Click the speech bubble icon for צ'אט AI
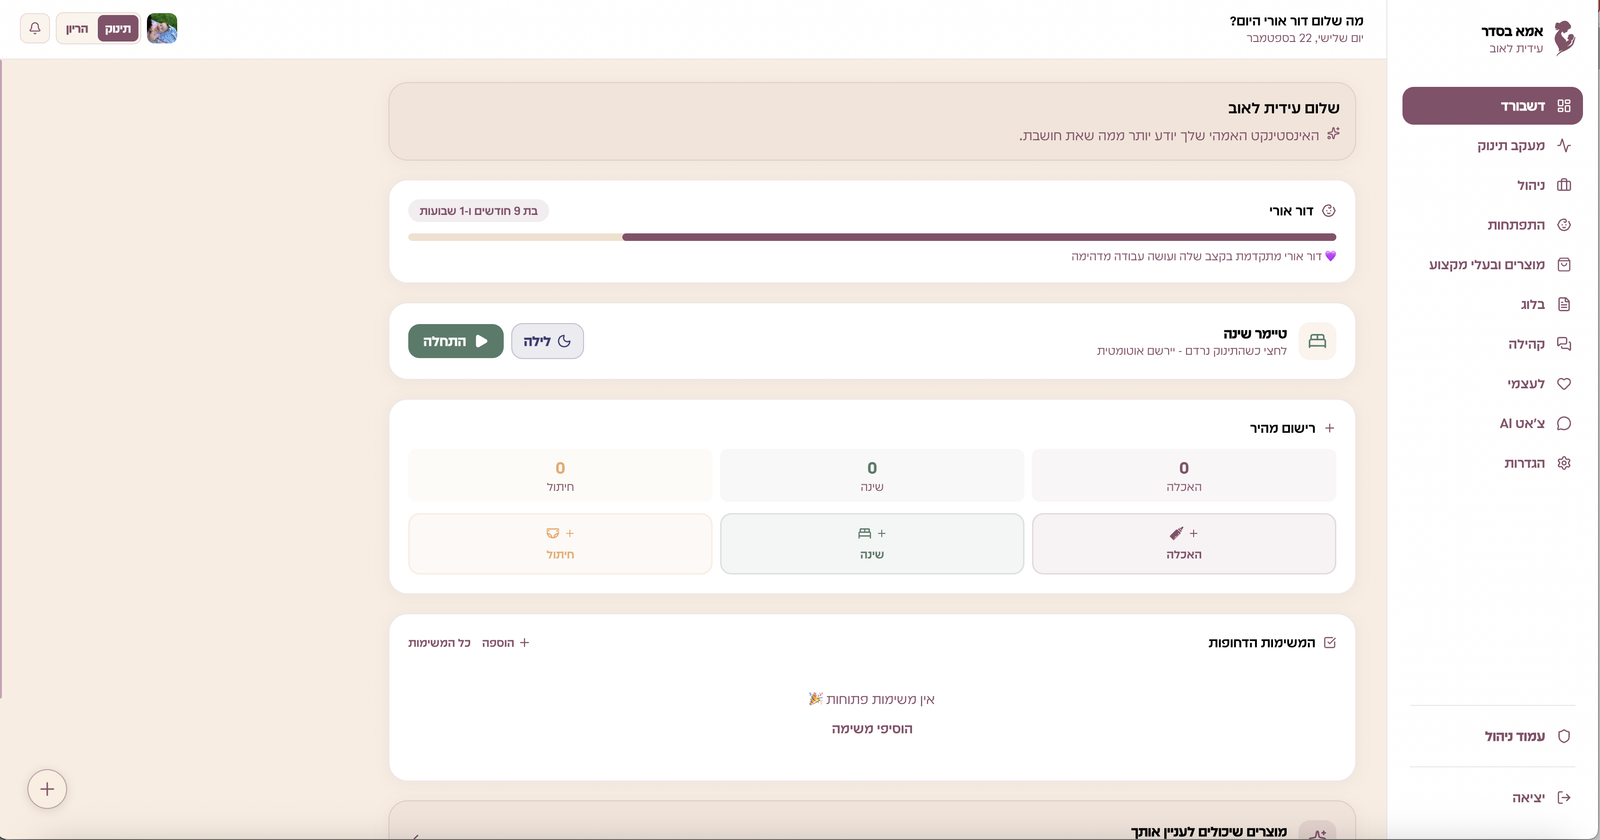1600x840 pixels. (1564, 424)
